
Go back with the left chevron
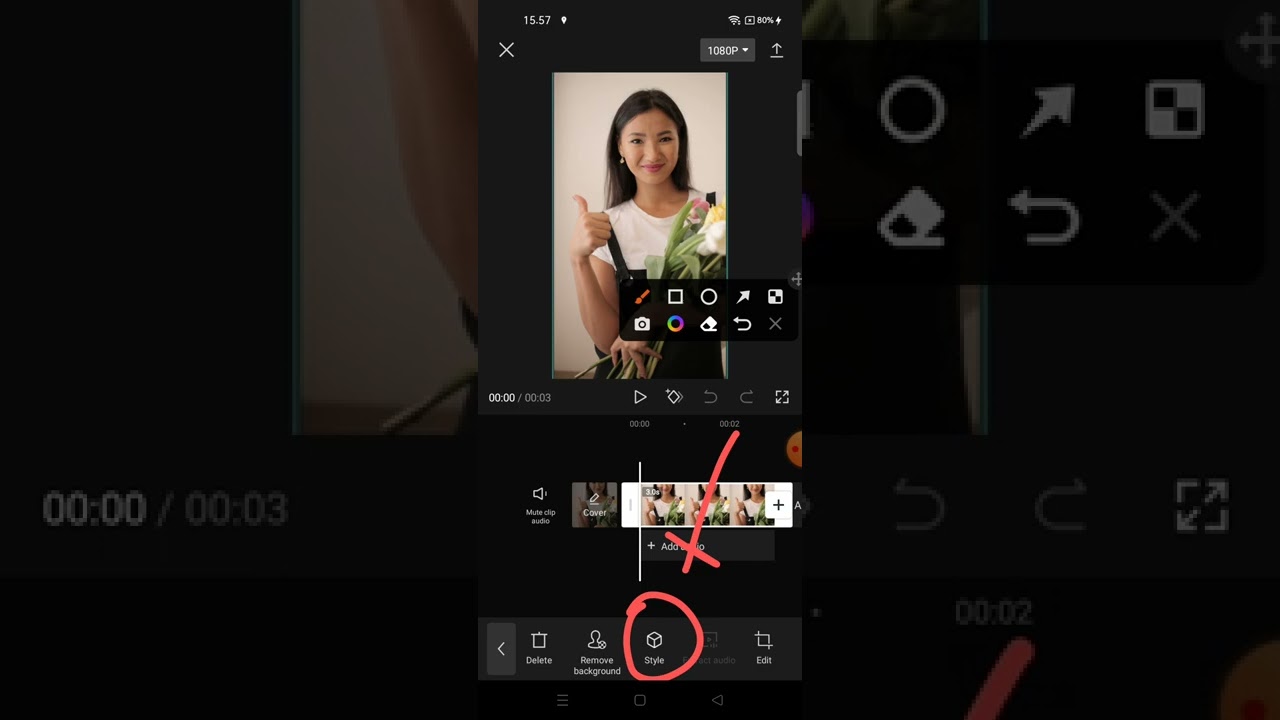(501, 648)
